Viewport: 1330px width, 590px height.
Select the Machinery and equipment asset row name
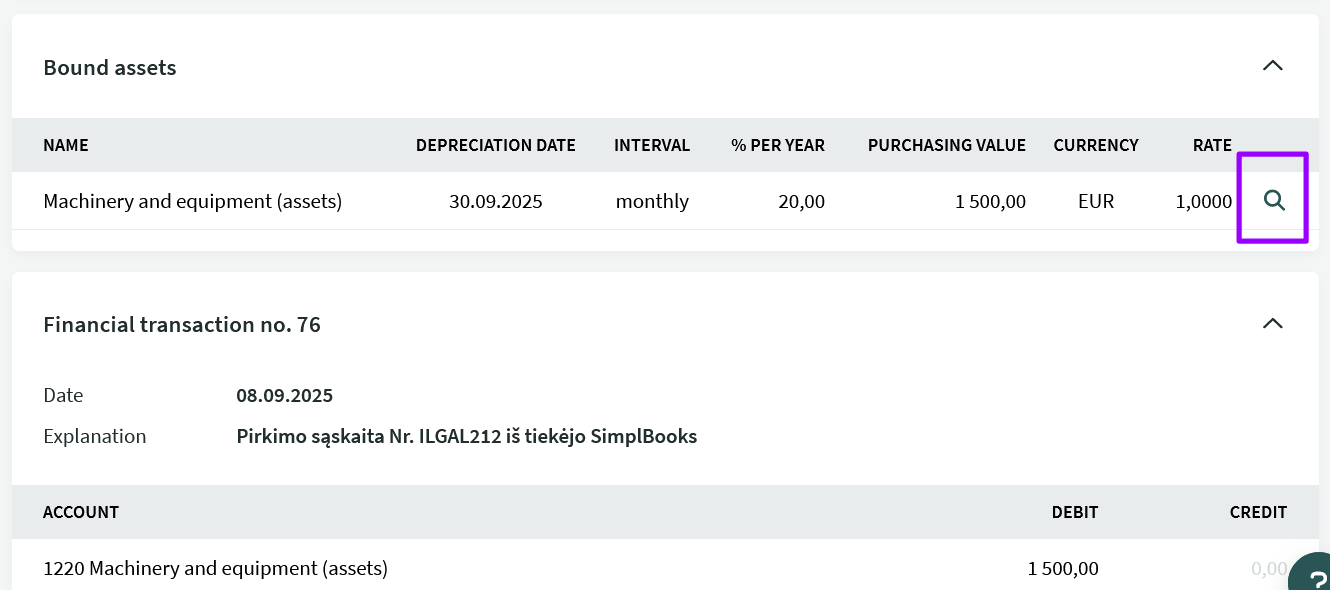193,201
